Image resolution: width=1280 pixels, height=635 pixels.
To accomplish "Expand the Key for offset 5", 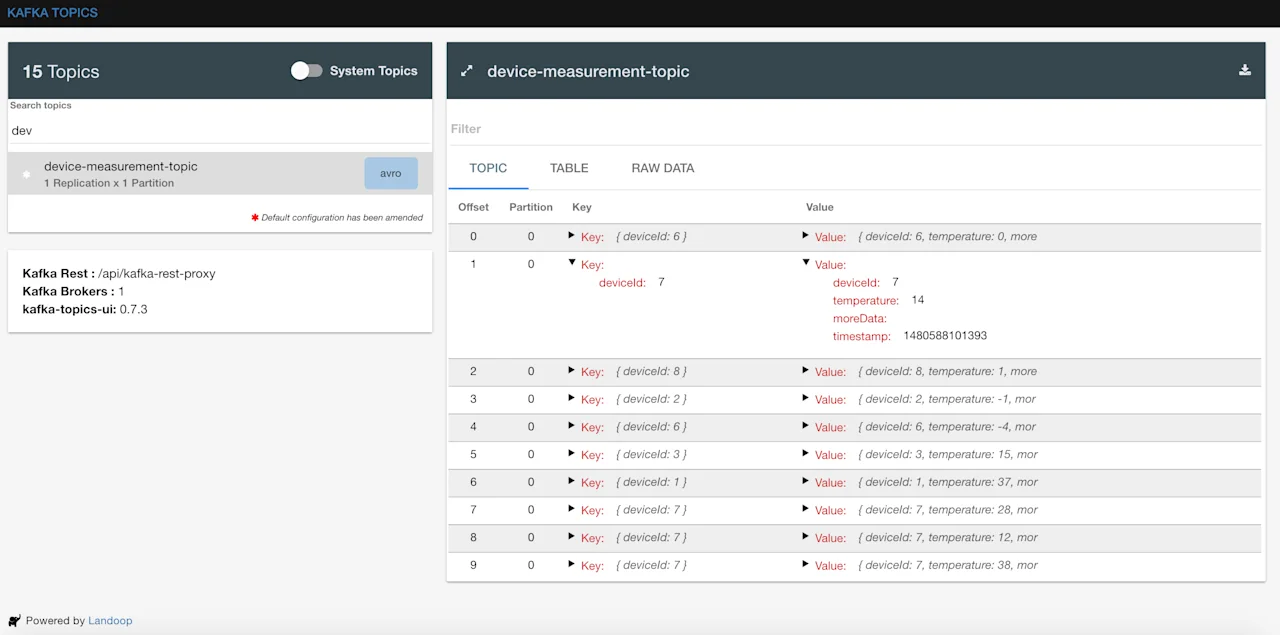I will pyautogui.click(x=571, y=452).
